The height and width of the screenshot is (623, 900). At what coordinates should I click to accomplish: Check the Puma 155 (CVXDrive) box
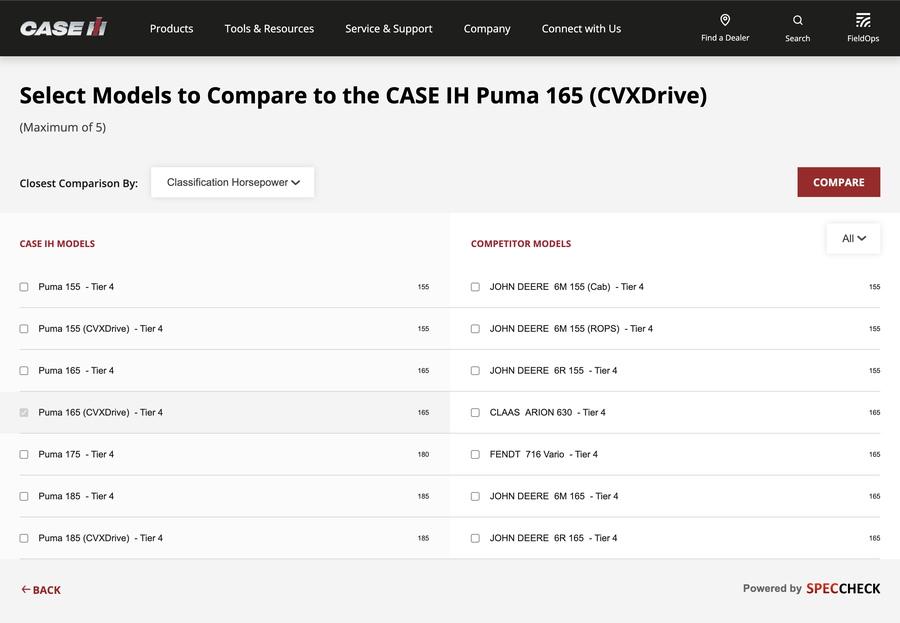(x=24, y=328)
